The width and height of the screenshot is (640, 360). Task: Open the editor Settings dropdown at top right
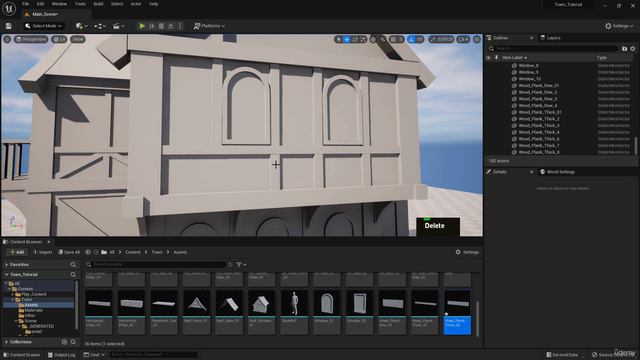click(619, 26)
